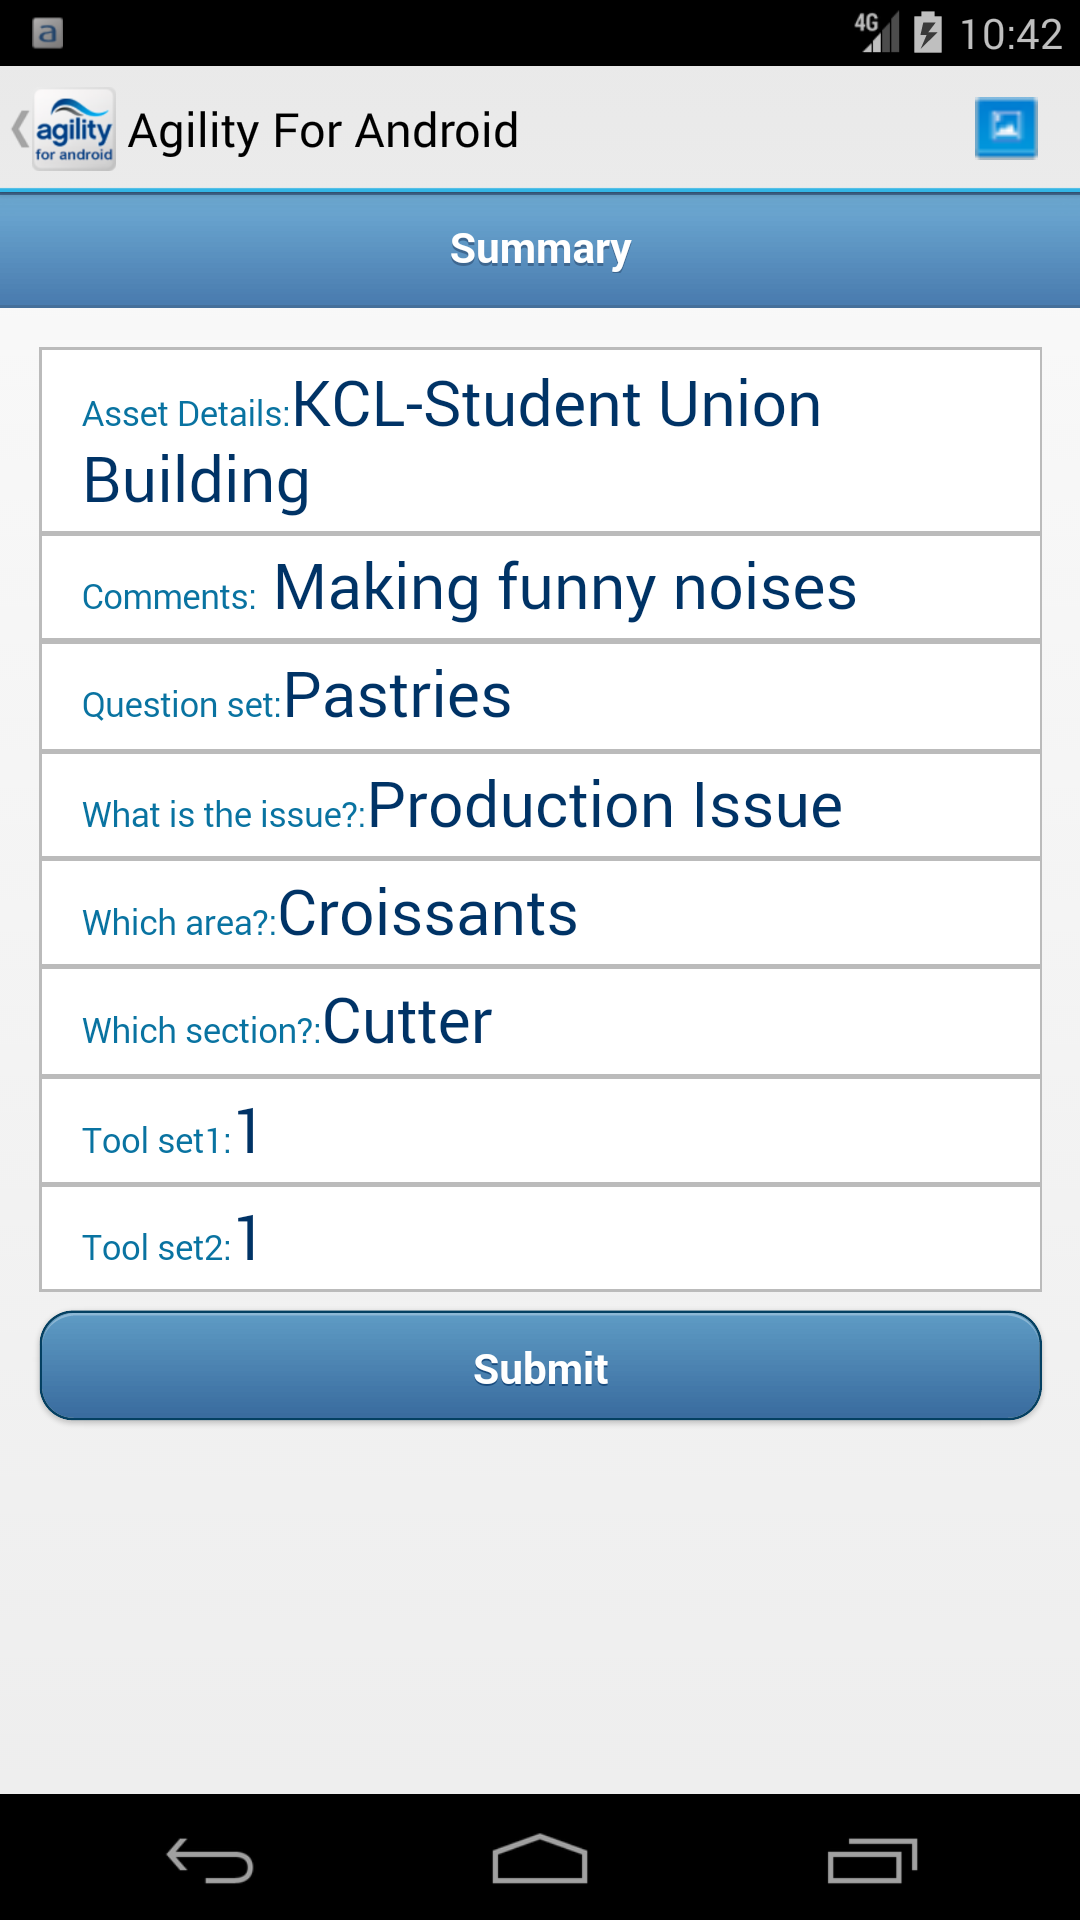Open the blue picture icon in the header
This screenshot has height=1920, width=1080.
point(1005,128)
